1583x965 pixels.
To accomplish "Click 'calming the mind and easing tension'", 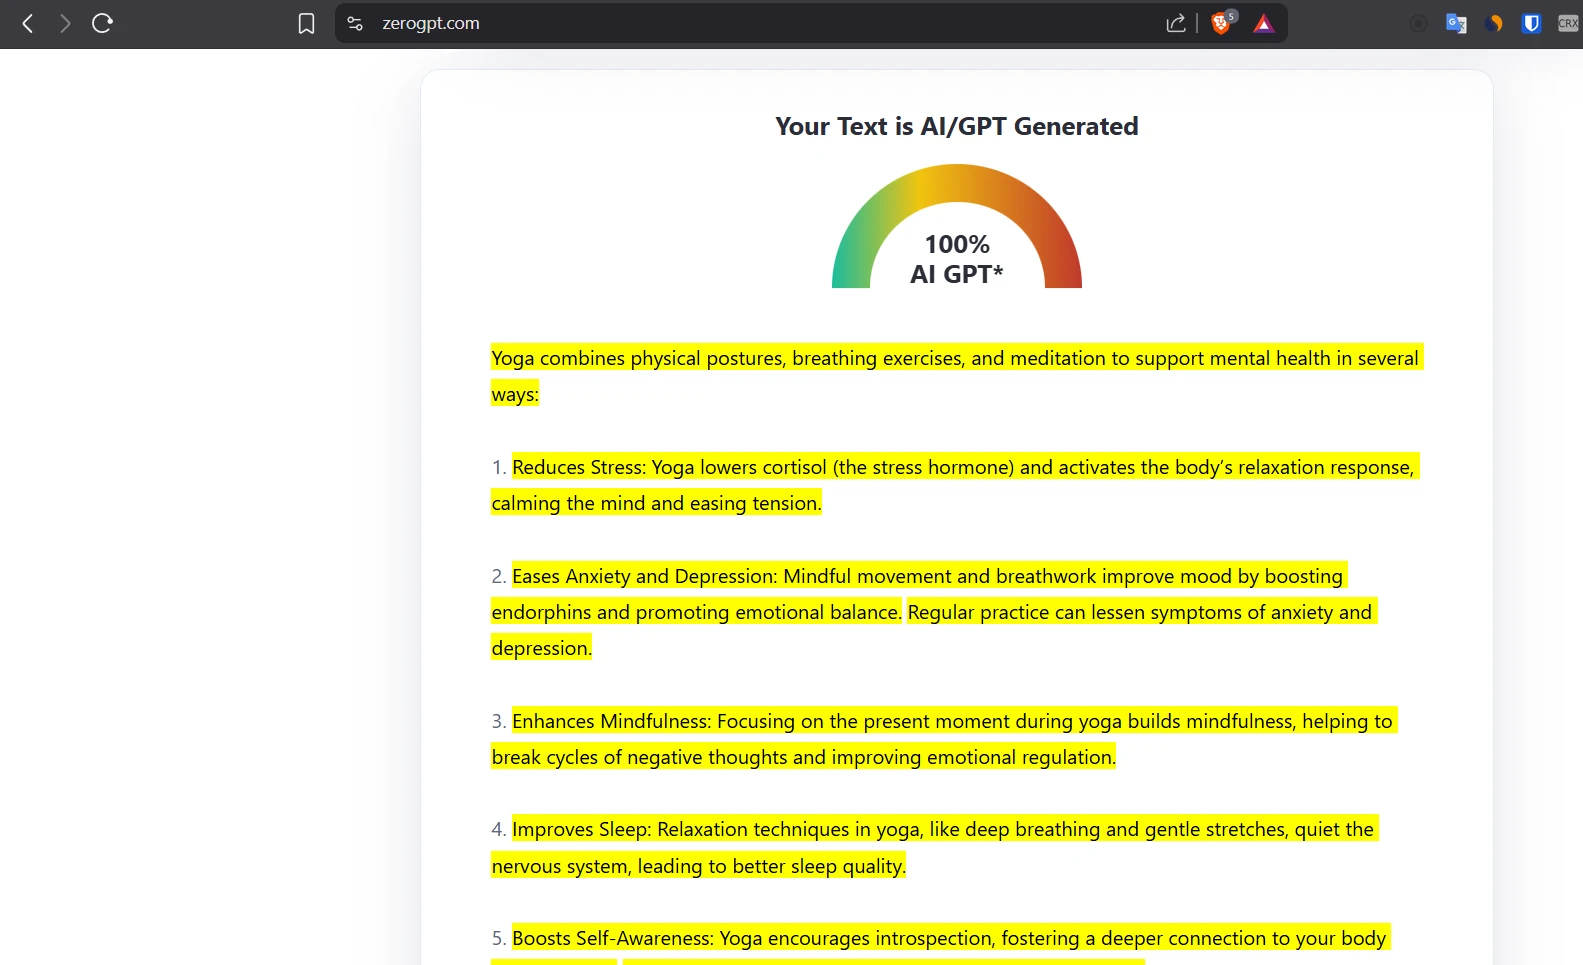I will coord(656,503).
